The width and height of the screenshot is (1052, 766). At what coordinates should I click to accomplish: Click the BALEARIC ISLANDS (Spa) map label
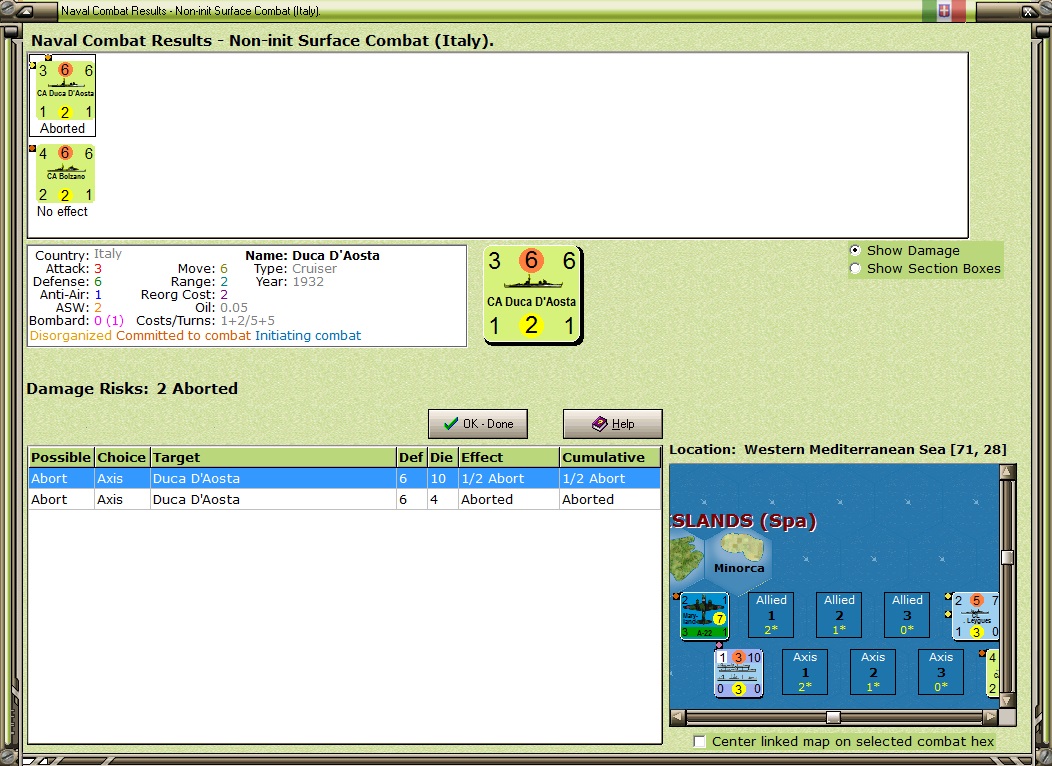(743, 521)
